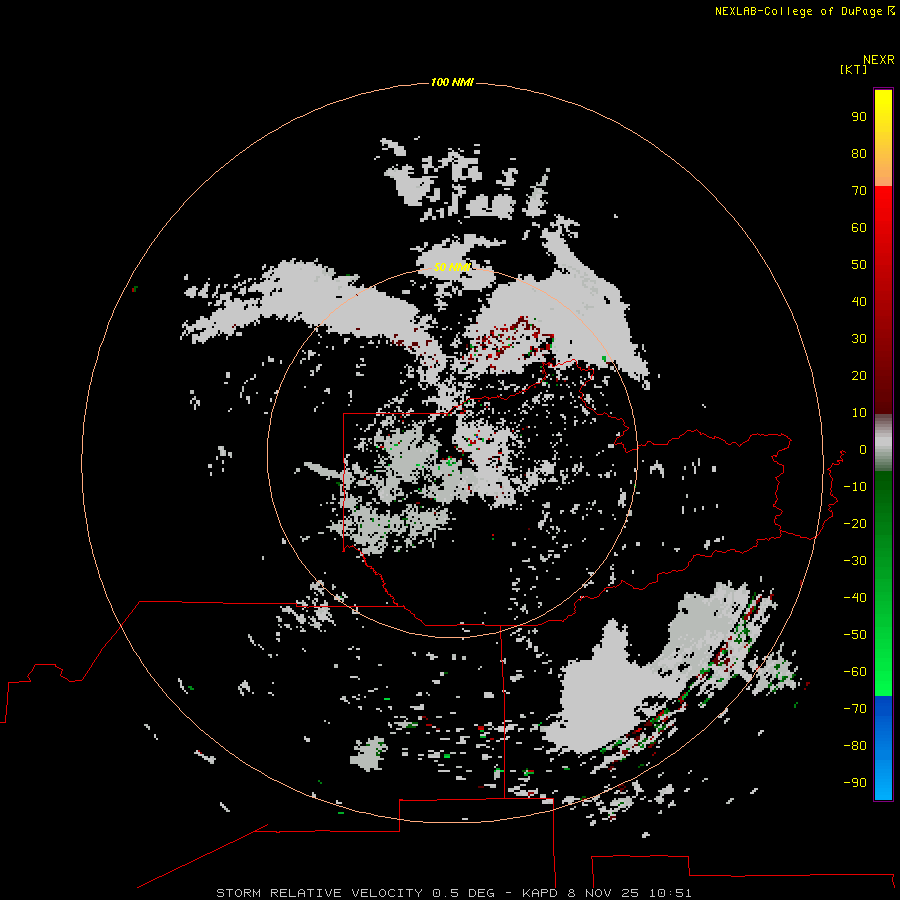Click the gray near-zero segment of color bar

883,443
